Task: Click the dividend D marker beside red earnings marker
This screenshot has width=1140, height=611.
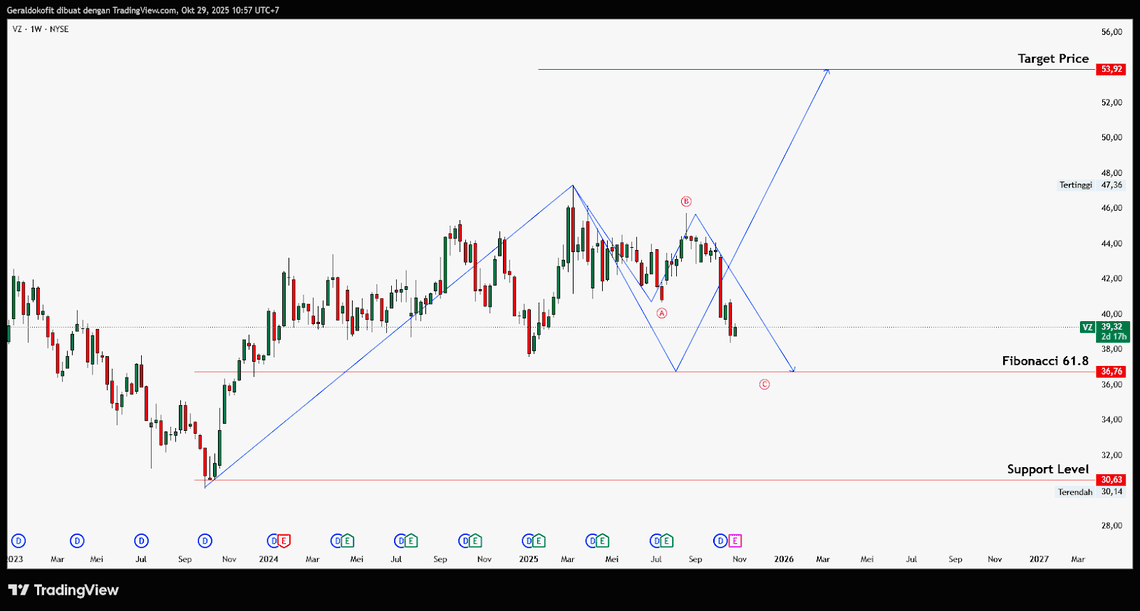Action: pyautogui.click(x=273, y=541)
